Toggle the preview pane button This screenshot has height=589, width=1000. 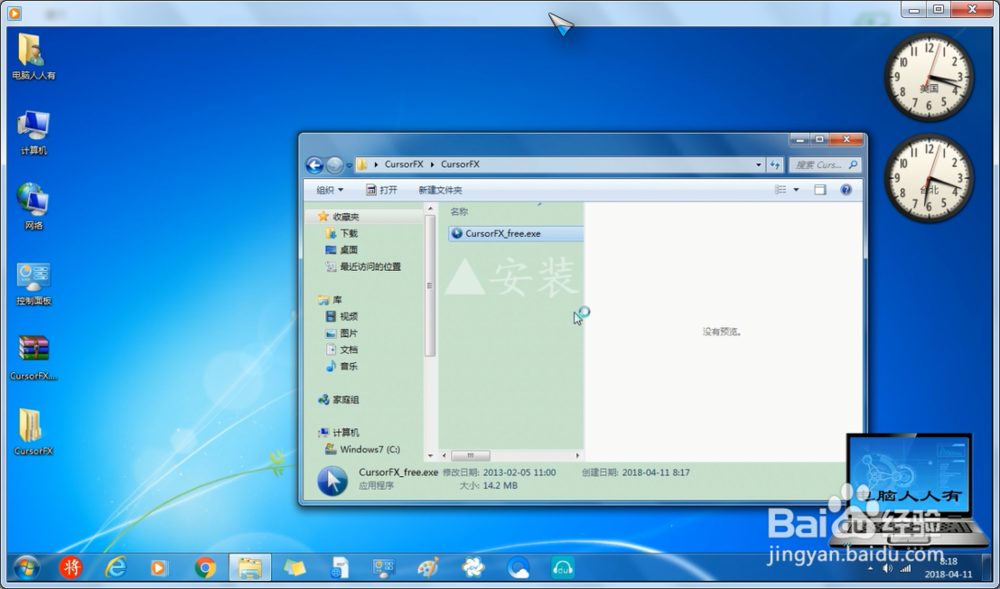[x=820, y=190]
